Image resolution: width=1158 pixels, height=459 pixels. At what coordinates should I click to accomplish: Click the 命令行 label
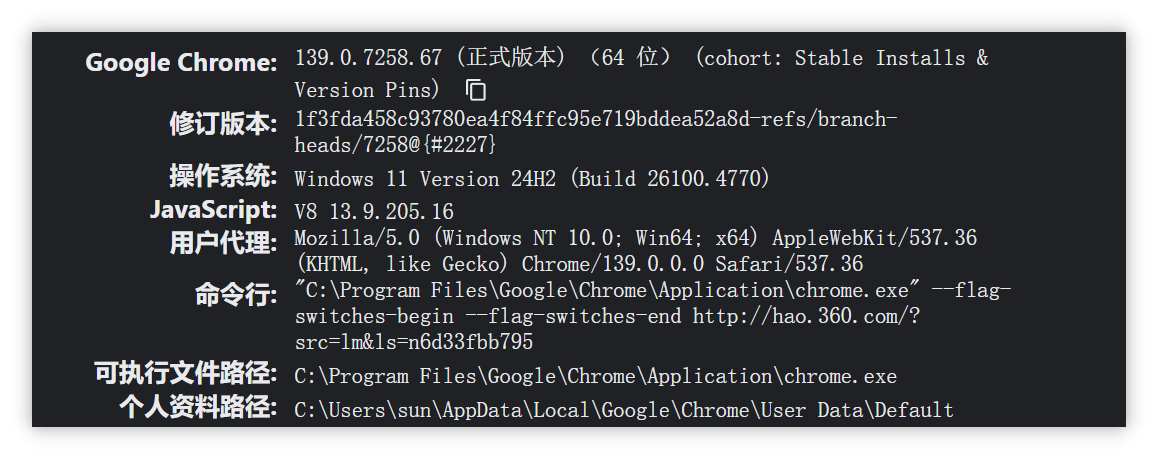tap(236, 295)
